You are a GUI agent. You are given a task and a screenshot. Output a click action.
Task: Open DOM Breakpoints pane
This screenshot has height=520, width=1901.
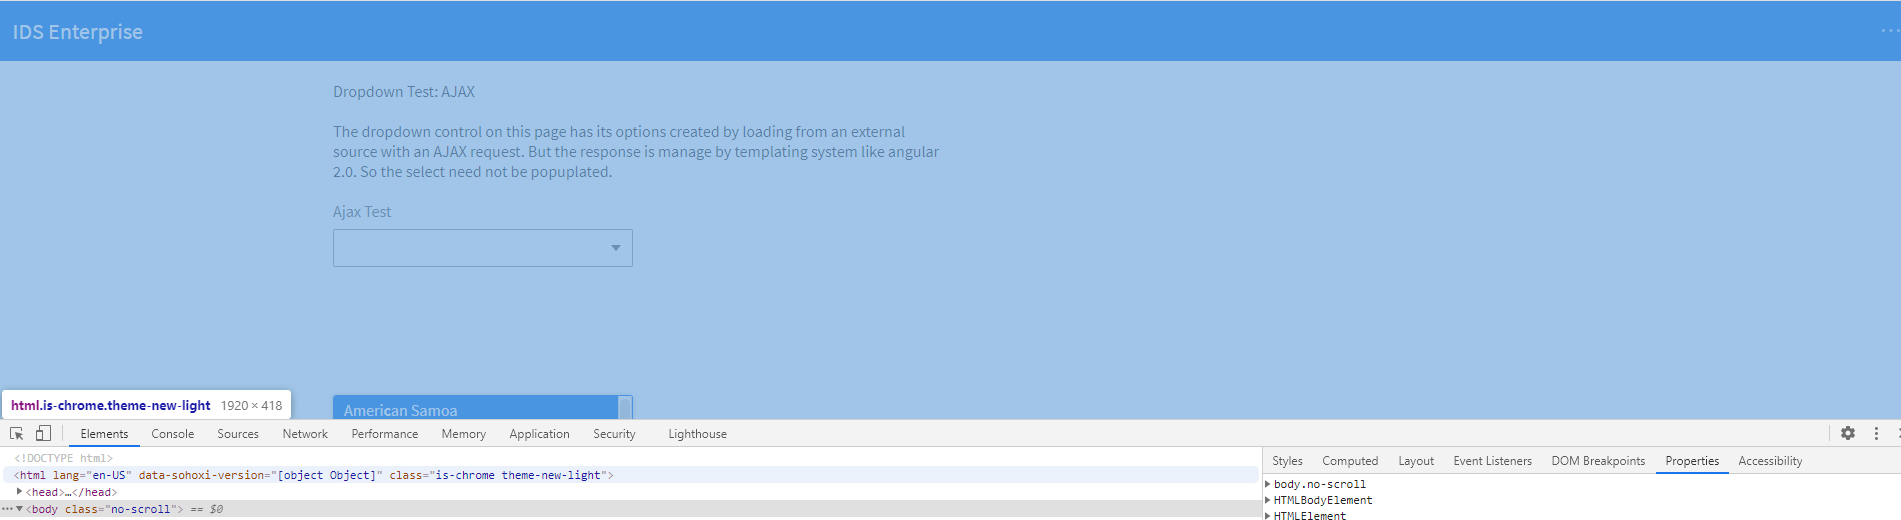point(1598,461)
